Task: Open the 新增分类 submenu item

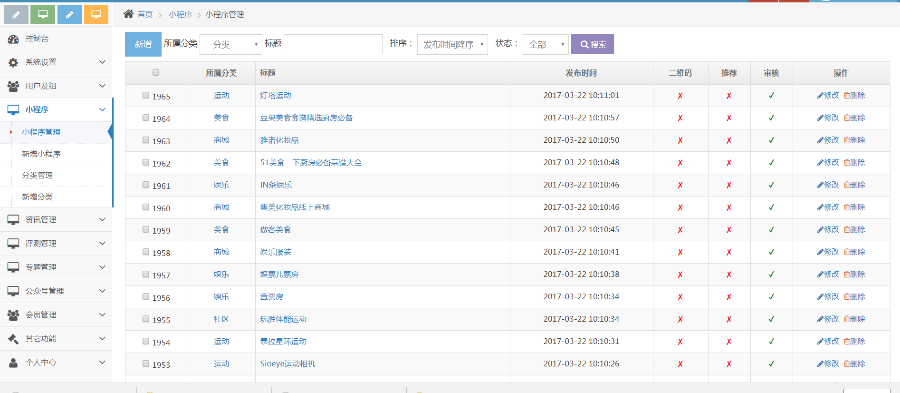Action: tap(37, 197)
